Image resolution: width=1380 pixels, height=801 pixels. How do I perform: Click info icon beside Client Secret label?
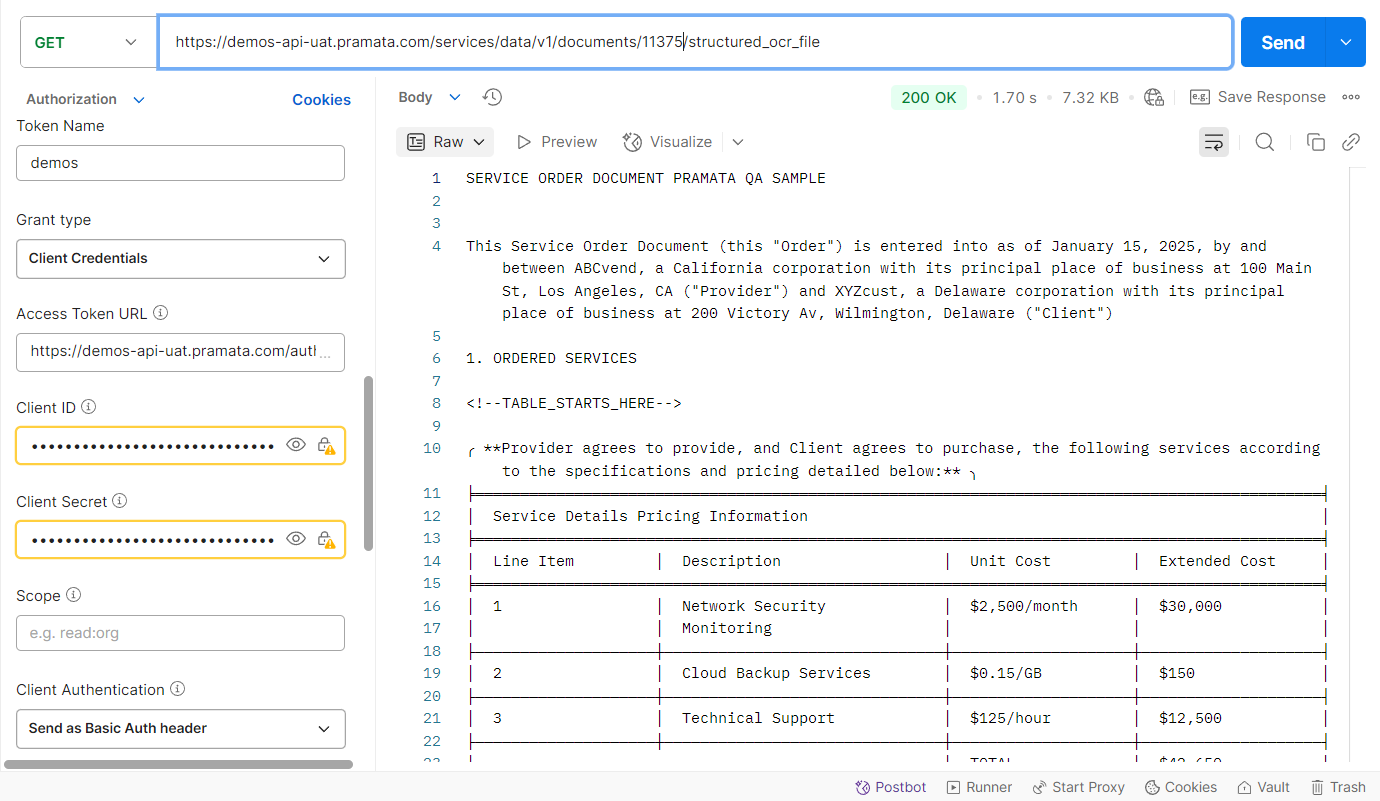pyautogui.click(x=119, y=501)
